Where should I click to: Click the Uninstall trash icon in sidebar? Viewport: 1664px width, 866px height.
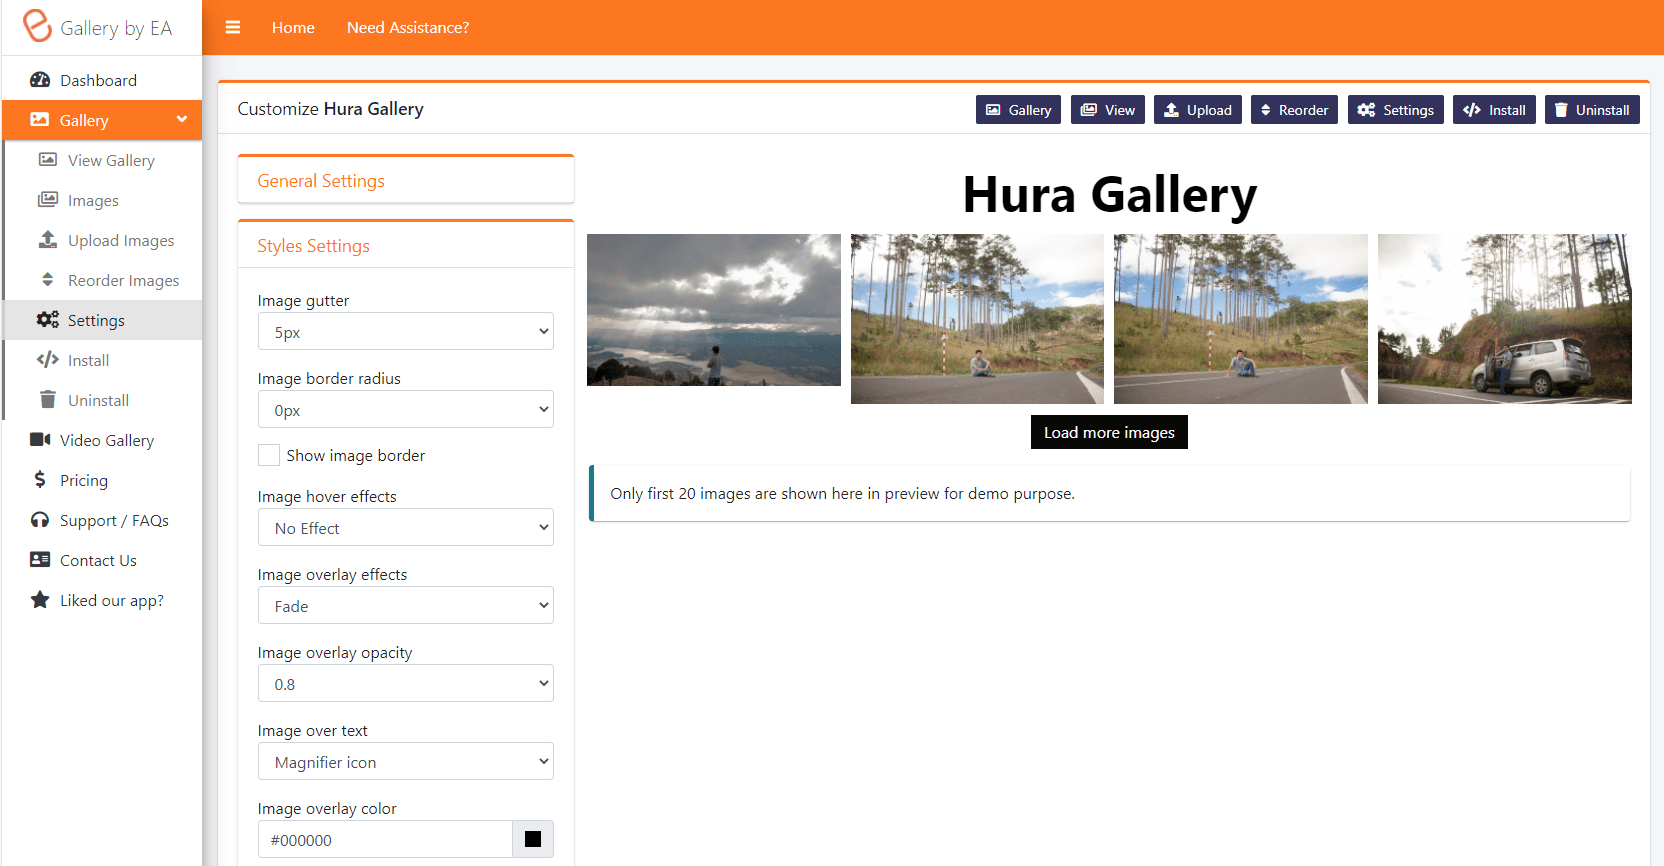pyautogui.click(x=48, y=399)
